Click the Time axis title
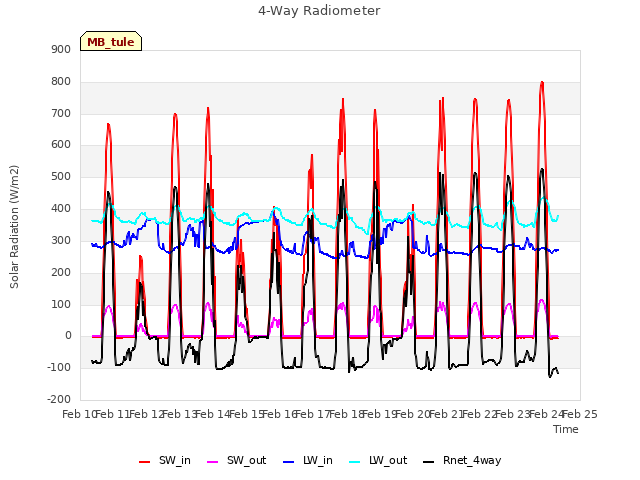This screenshot has height=480, width=640. coord(566,429)
